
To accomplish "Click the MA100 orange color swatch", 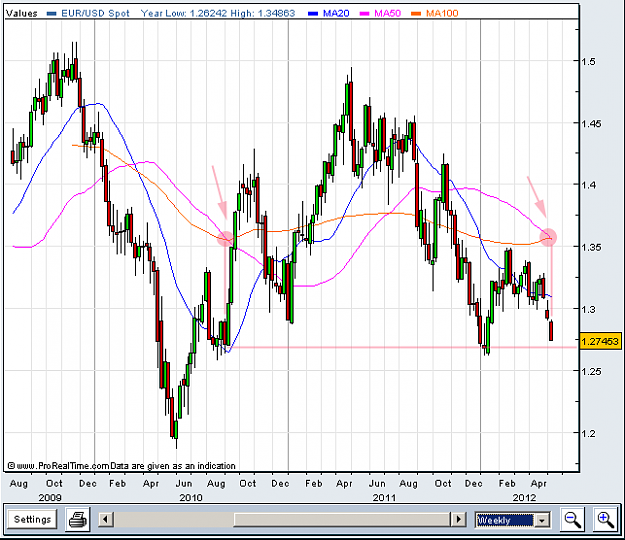I will 416,14.
